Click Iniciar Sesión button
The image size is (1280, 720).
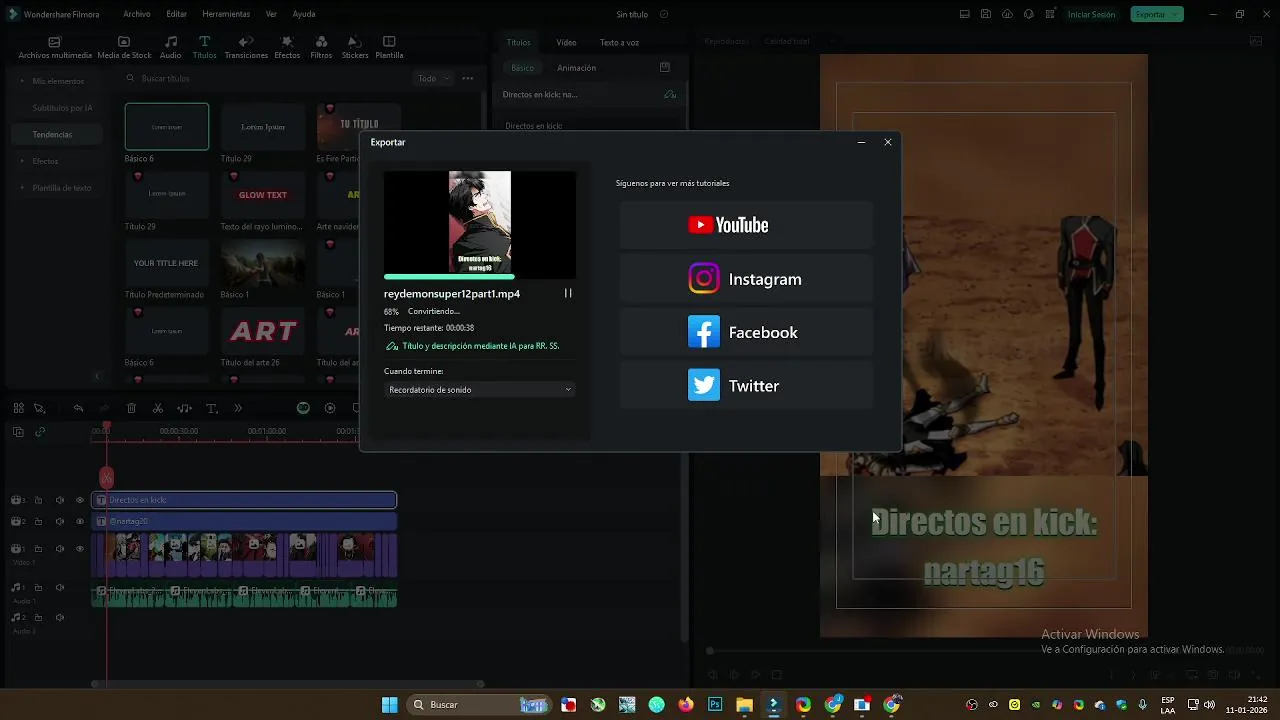click(x=1091, y=14)
